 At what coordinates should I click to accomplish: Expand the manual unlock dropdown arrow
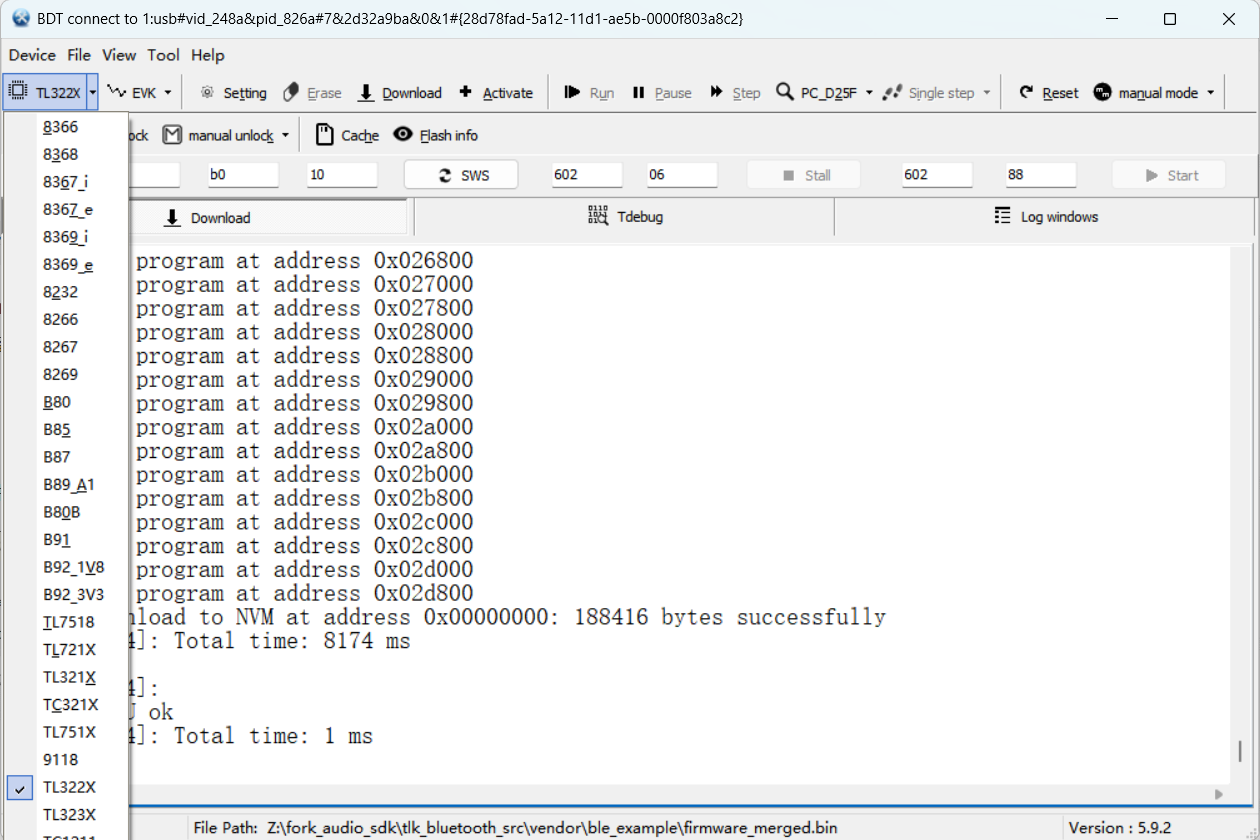(285, 135)
